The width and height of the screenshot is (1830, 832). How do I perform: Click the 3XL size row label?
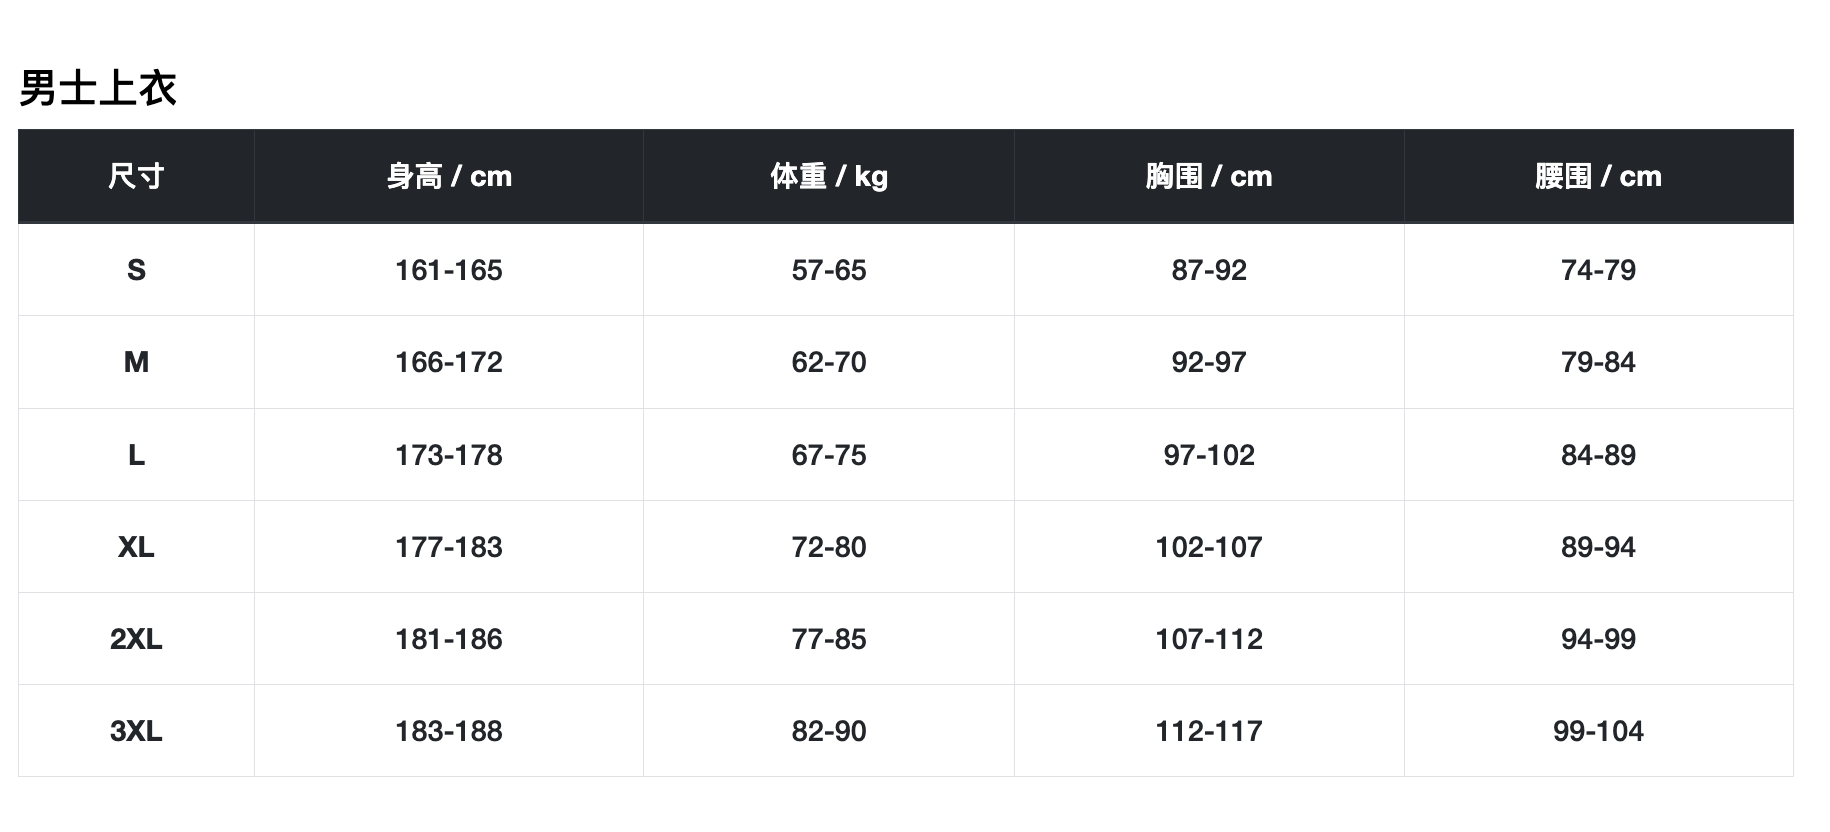(136, 731)
